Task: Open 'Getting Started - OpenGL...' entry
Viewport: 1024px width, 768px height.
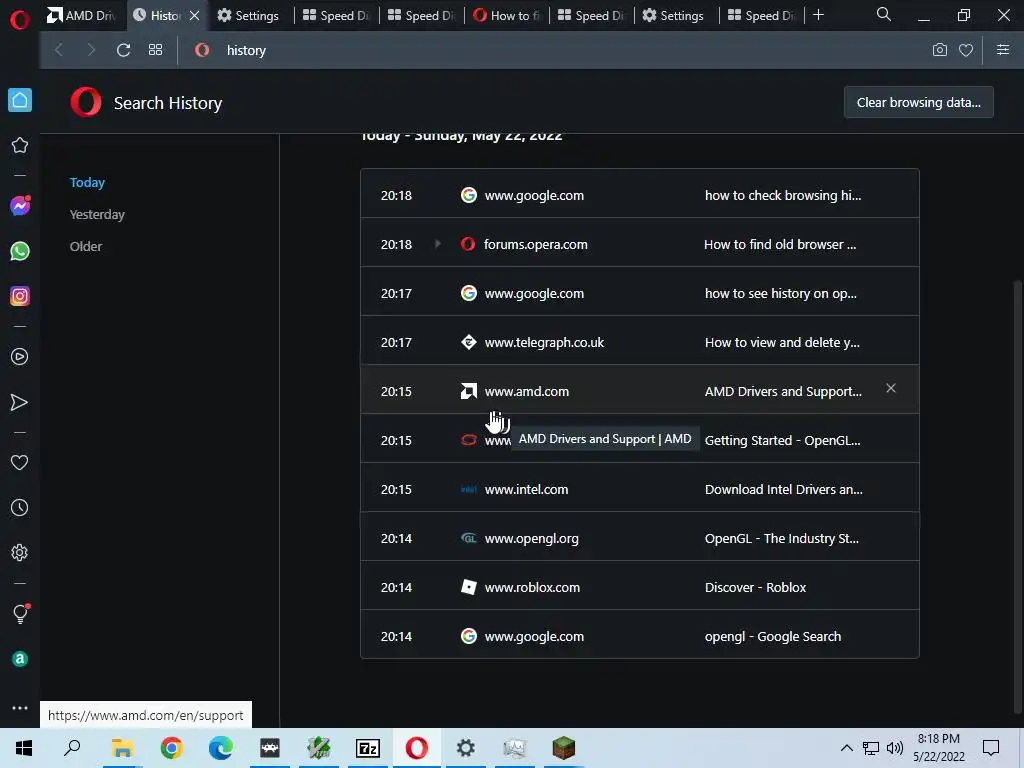Action: pyautogui.click(x=639, y=440)
